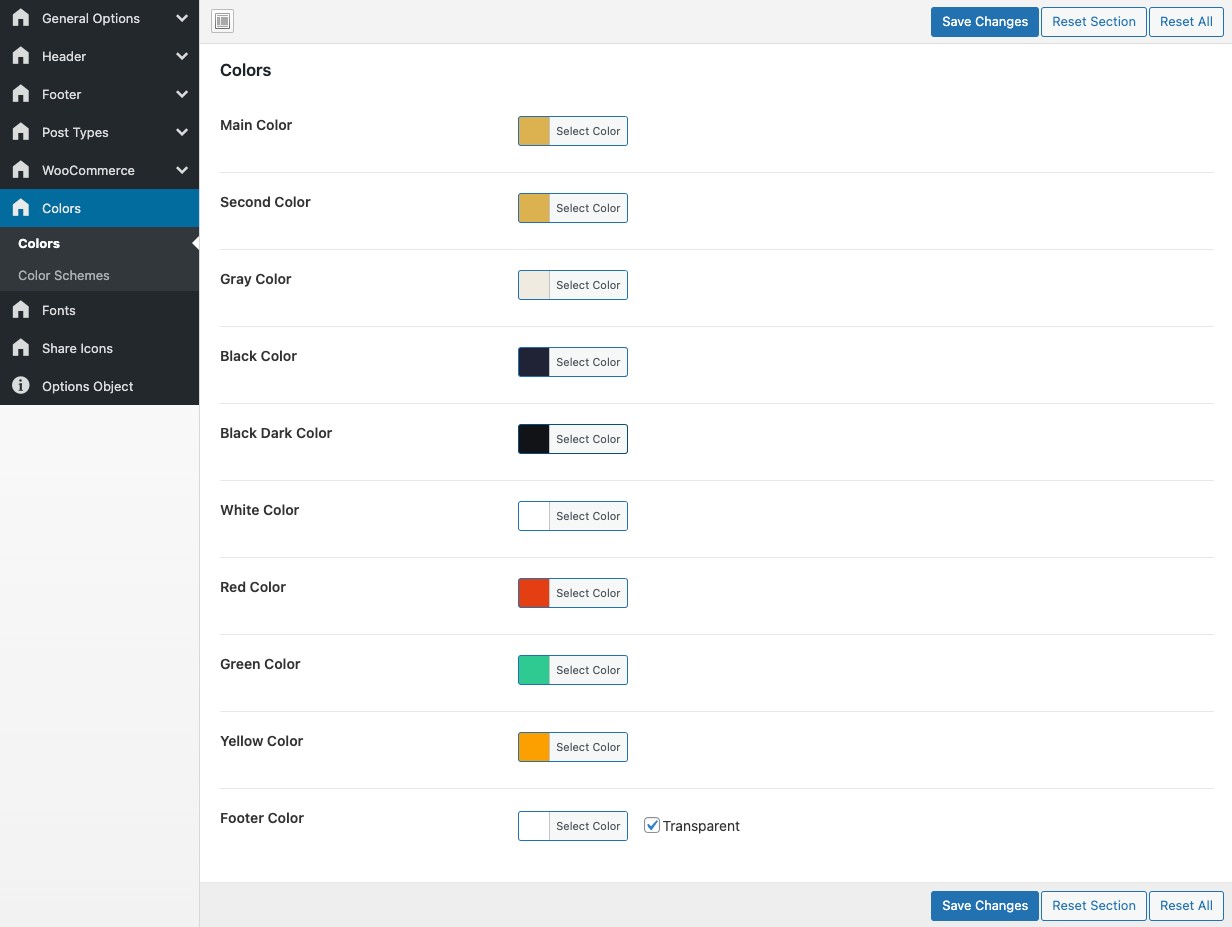Click the White Color swatch
This screenshot has width=1232, height=927.
[534, 516]
